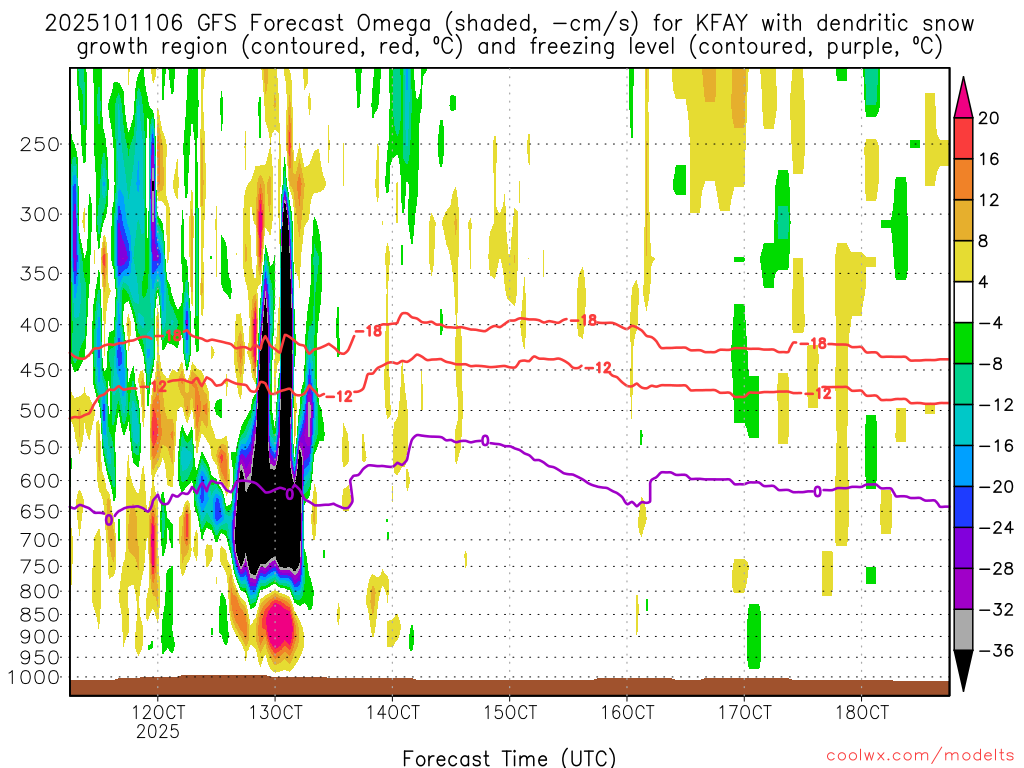Click the 800 pressure level label
The height and width of the screenshot is (768, 1024).
click(40, 592)
